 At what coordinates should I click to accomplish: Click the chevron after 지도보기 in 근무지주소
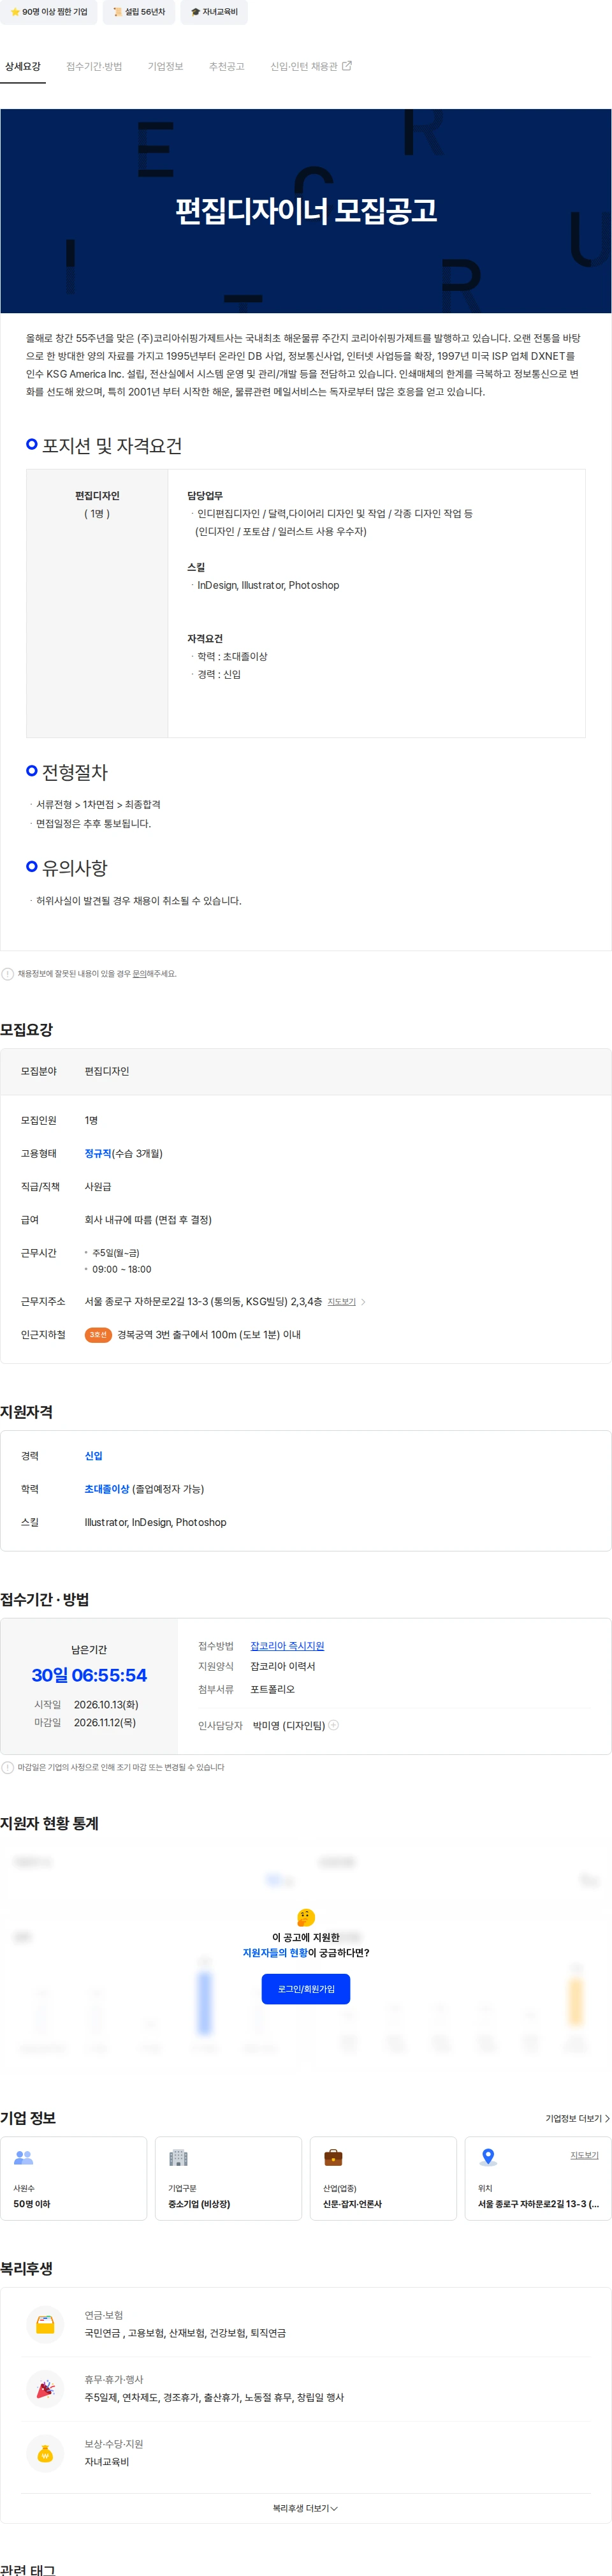363,1302
